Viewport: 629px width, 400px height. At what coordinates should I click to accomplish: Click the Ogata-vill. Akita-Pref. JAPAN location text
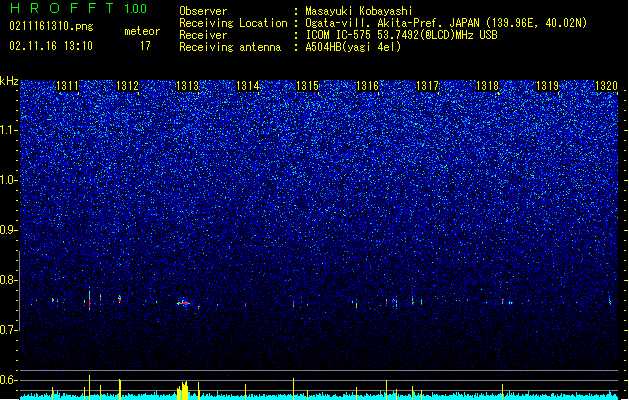click(446, 23)
